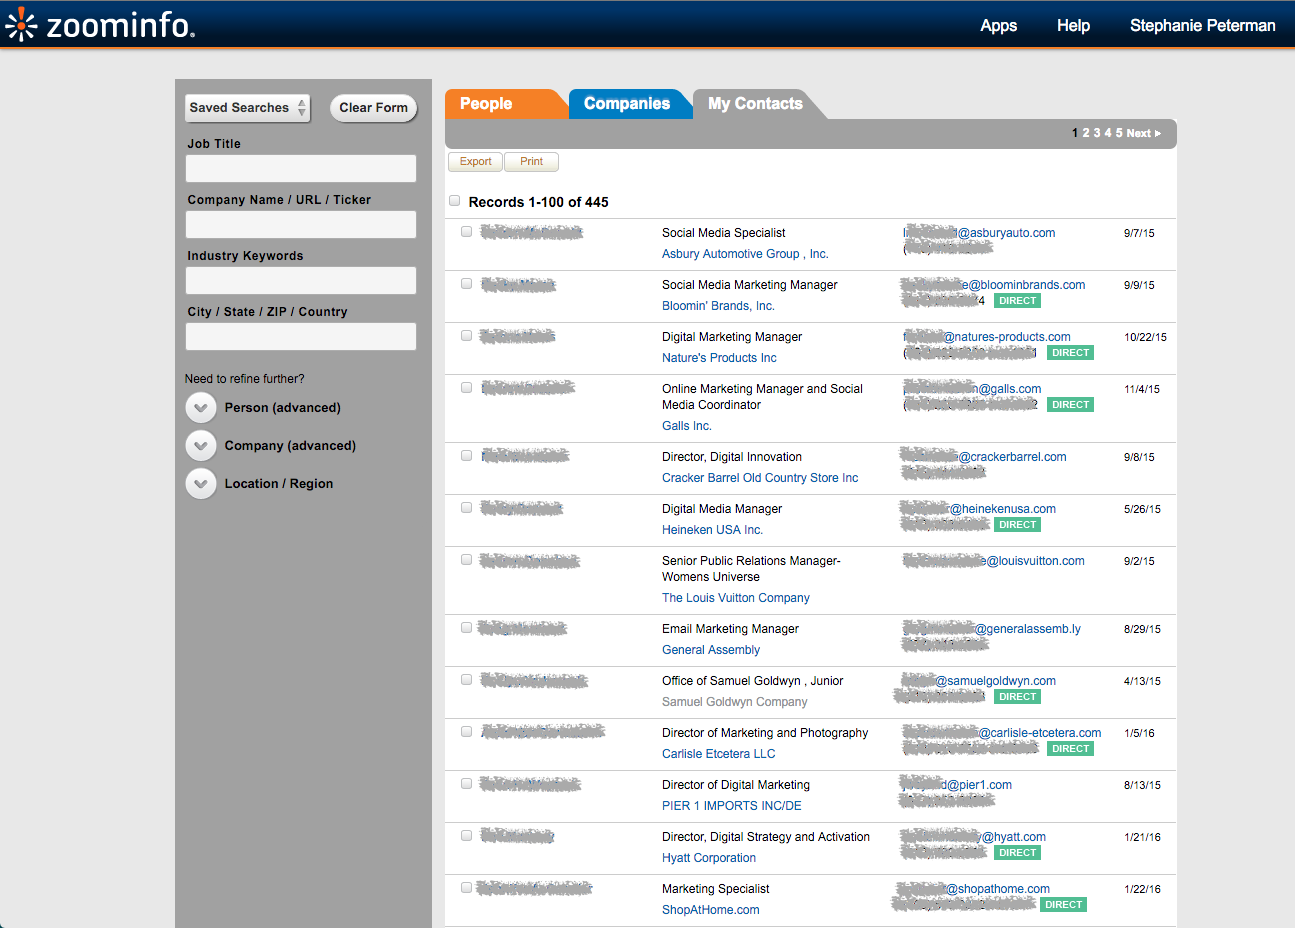
Task: Open The Louis Vuitton Company link
Action: 736,598
